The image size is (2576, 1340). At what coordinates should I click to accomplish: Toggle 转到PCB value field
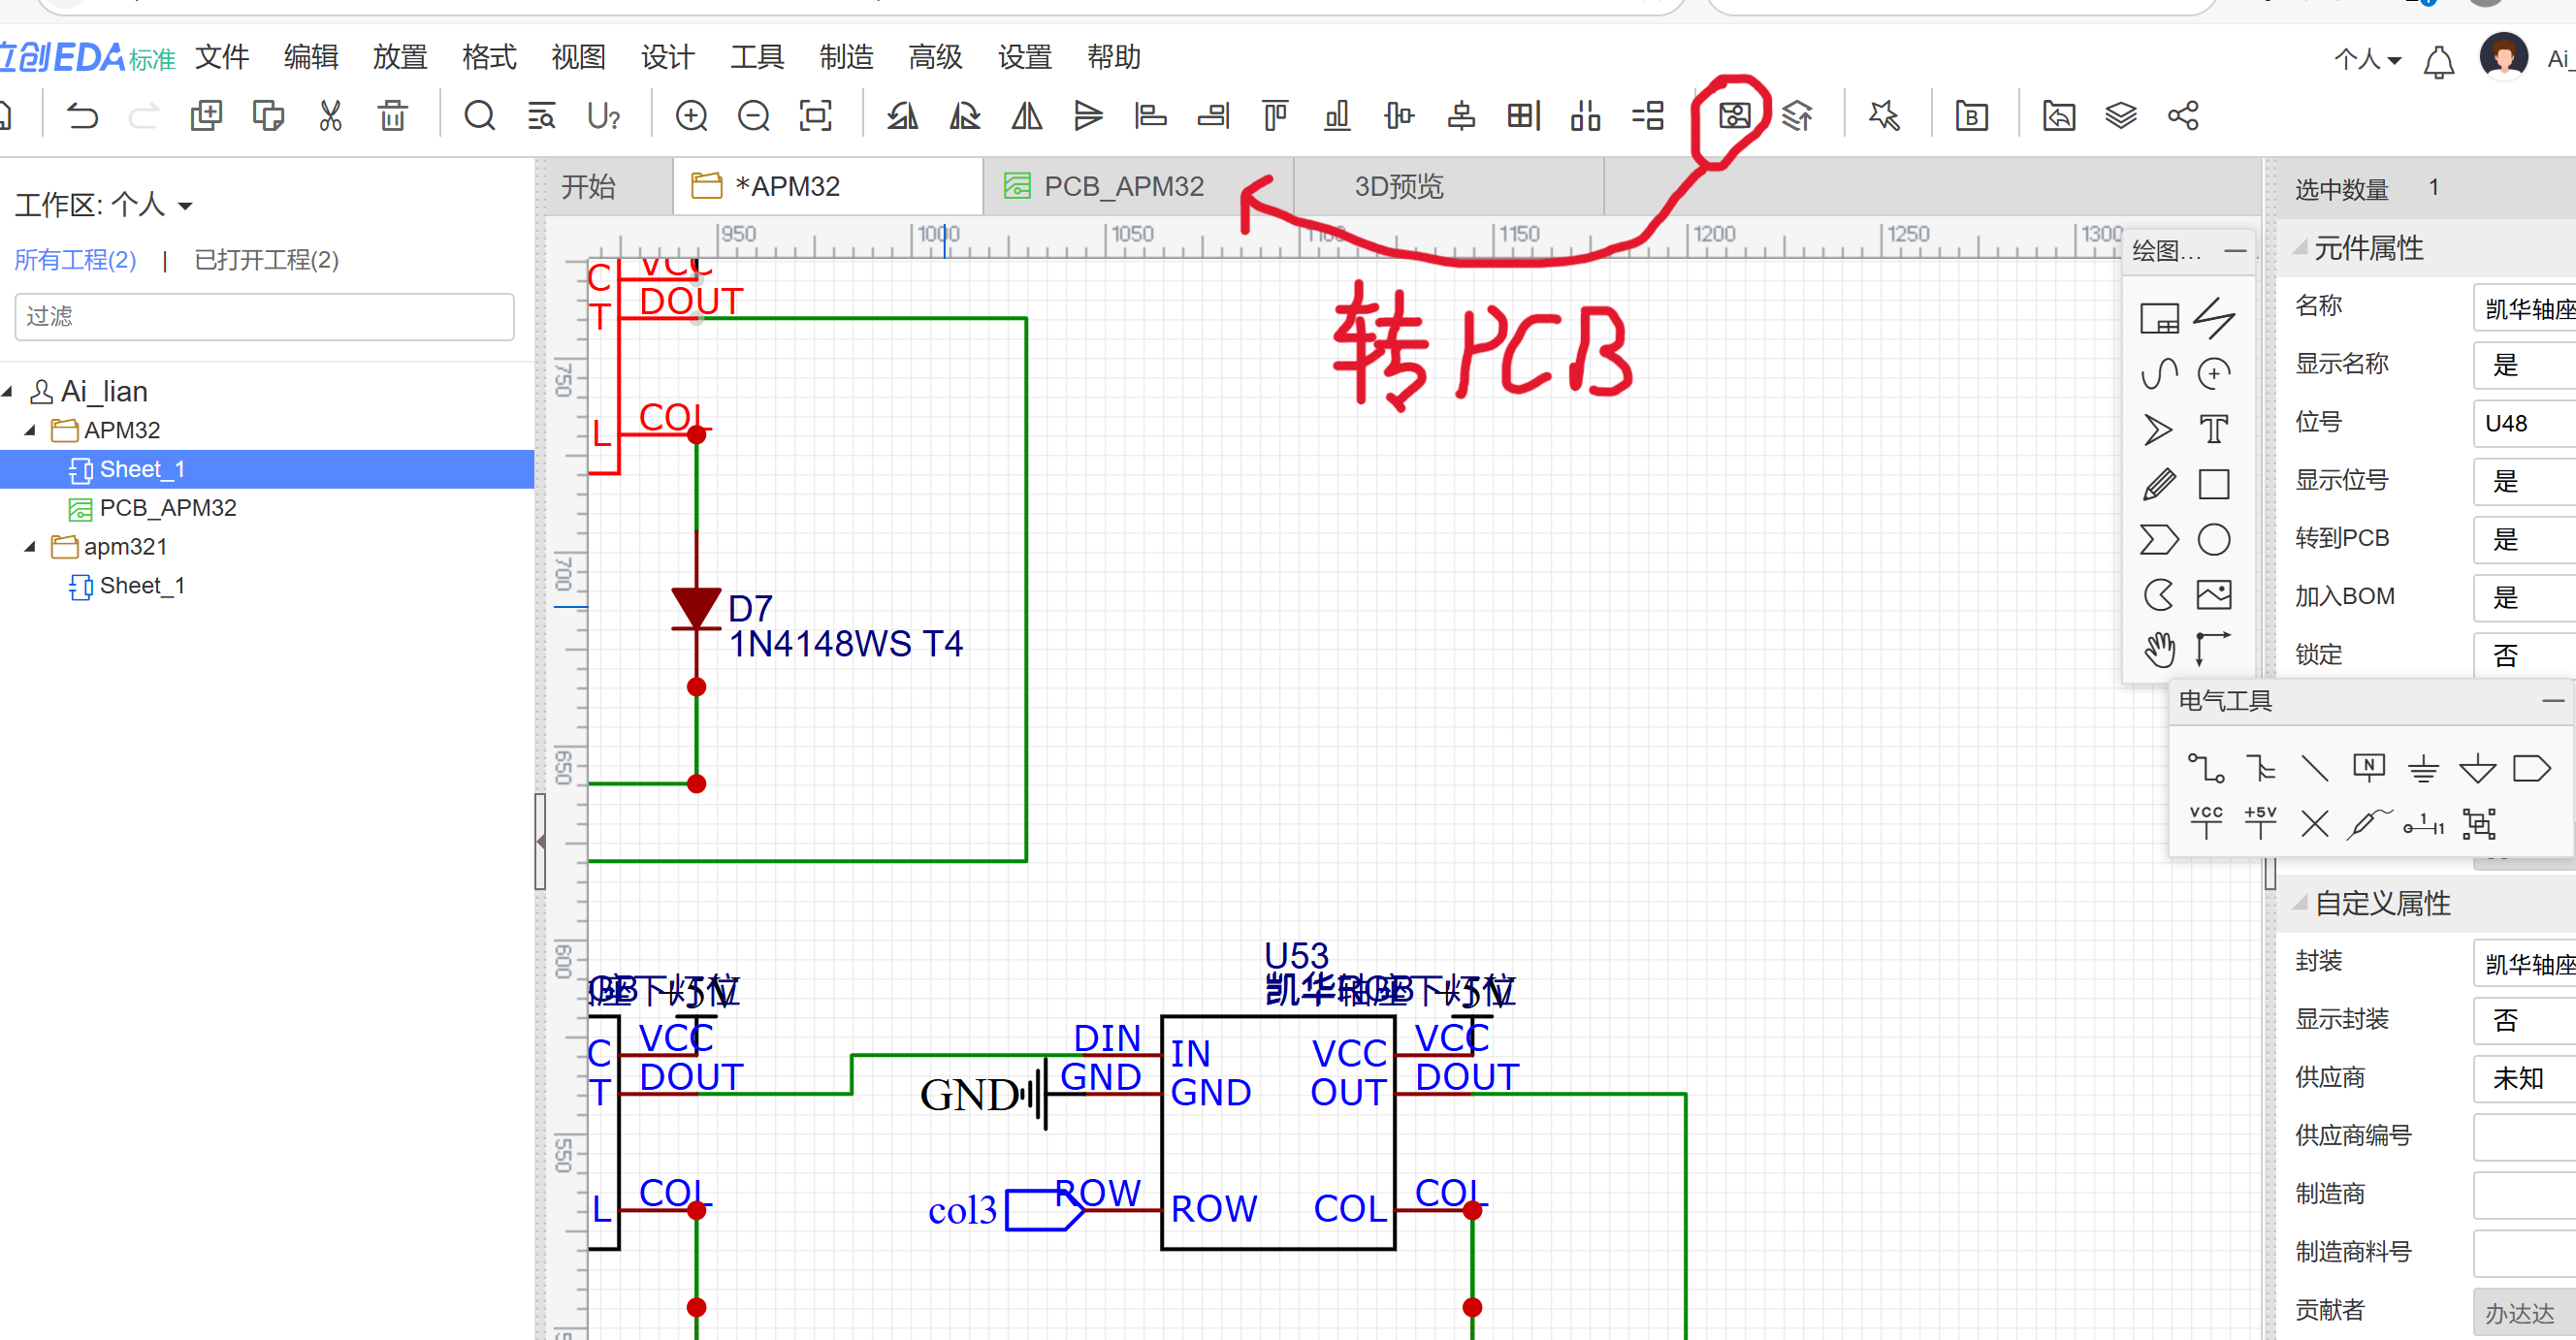[x=2522, y=539]
